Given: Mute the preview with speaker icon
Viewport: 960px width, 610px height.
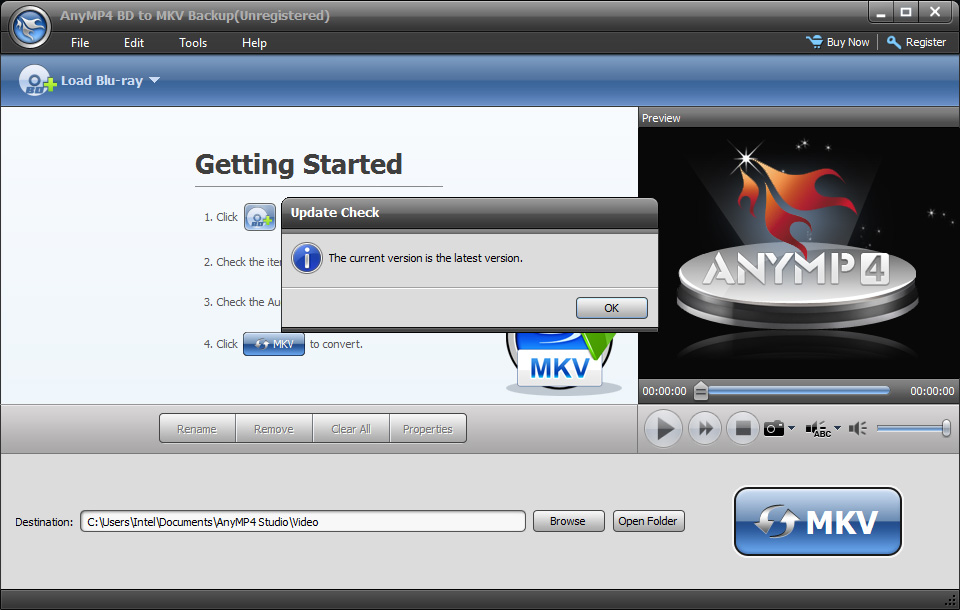Looking at the screenshot, I should [x=858, y=428].
